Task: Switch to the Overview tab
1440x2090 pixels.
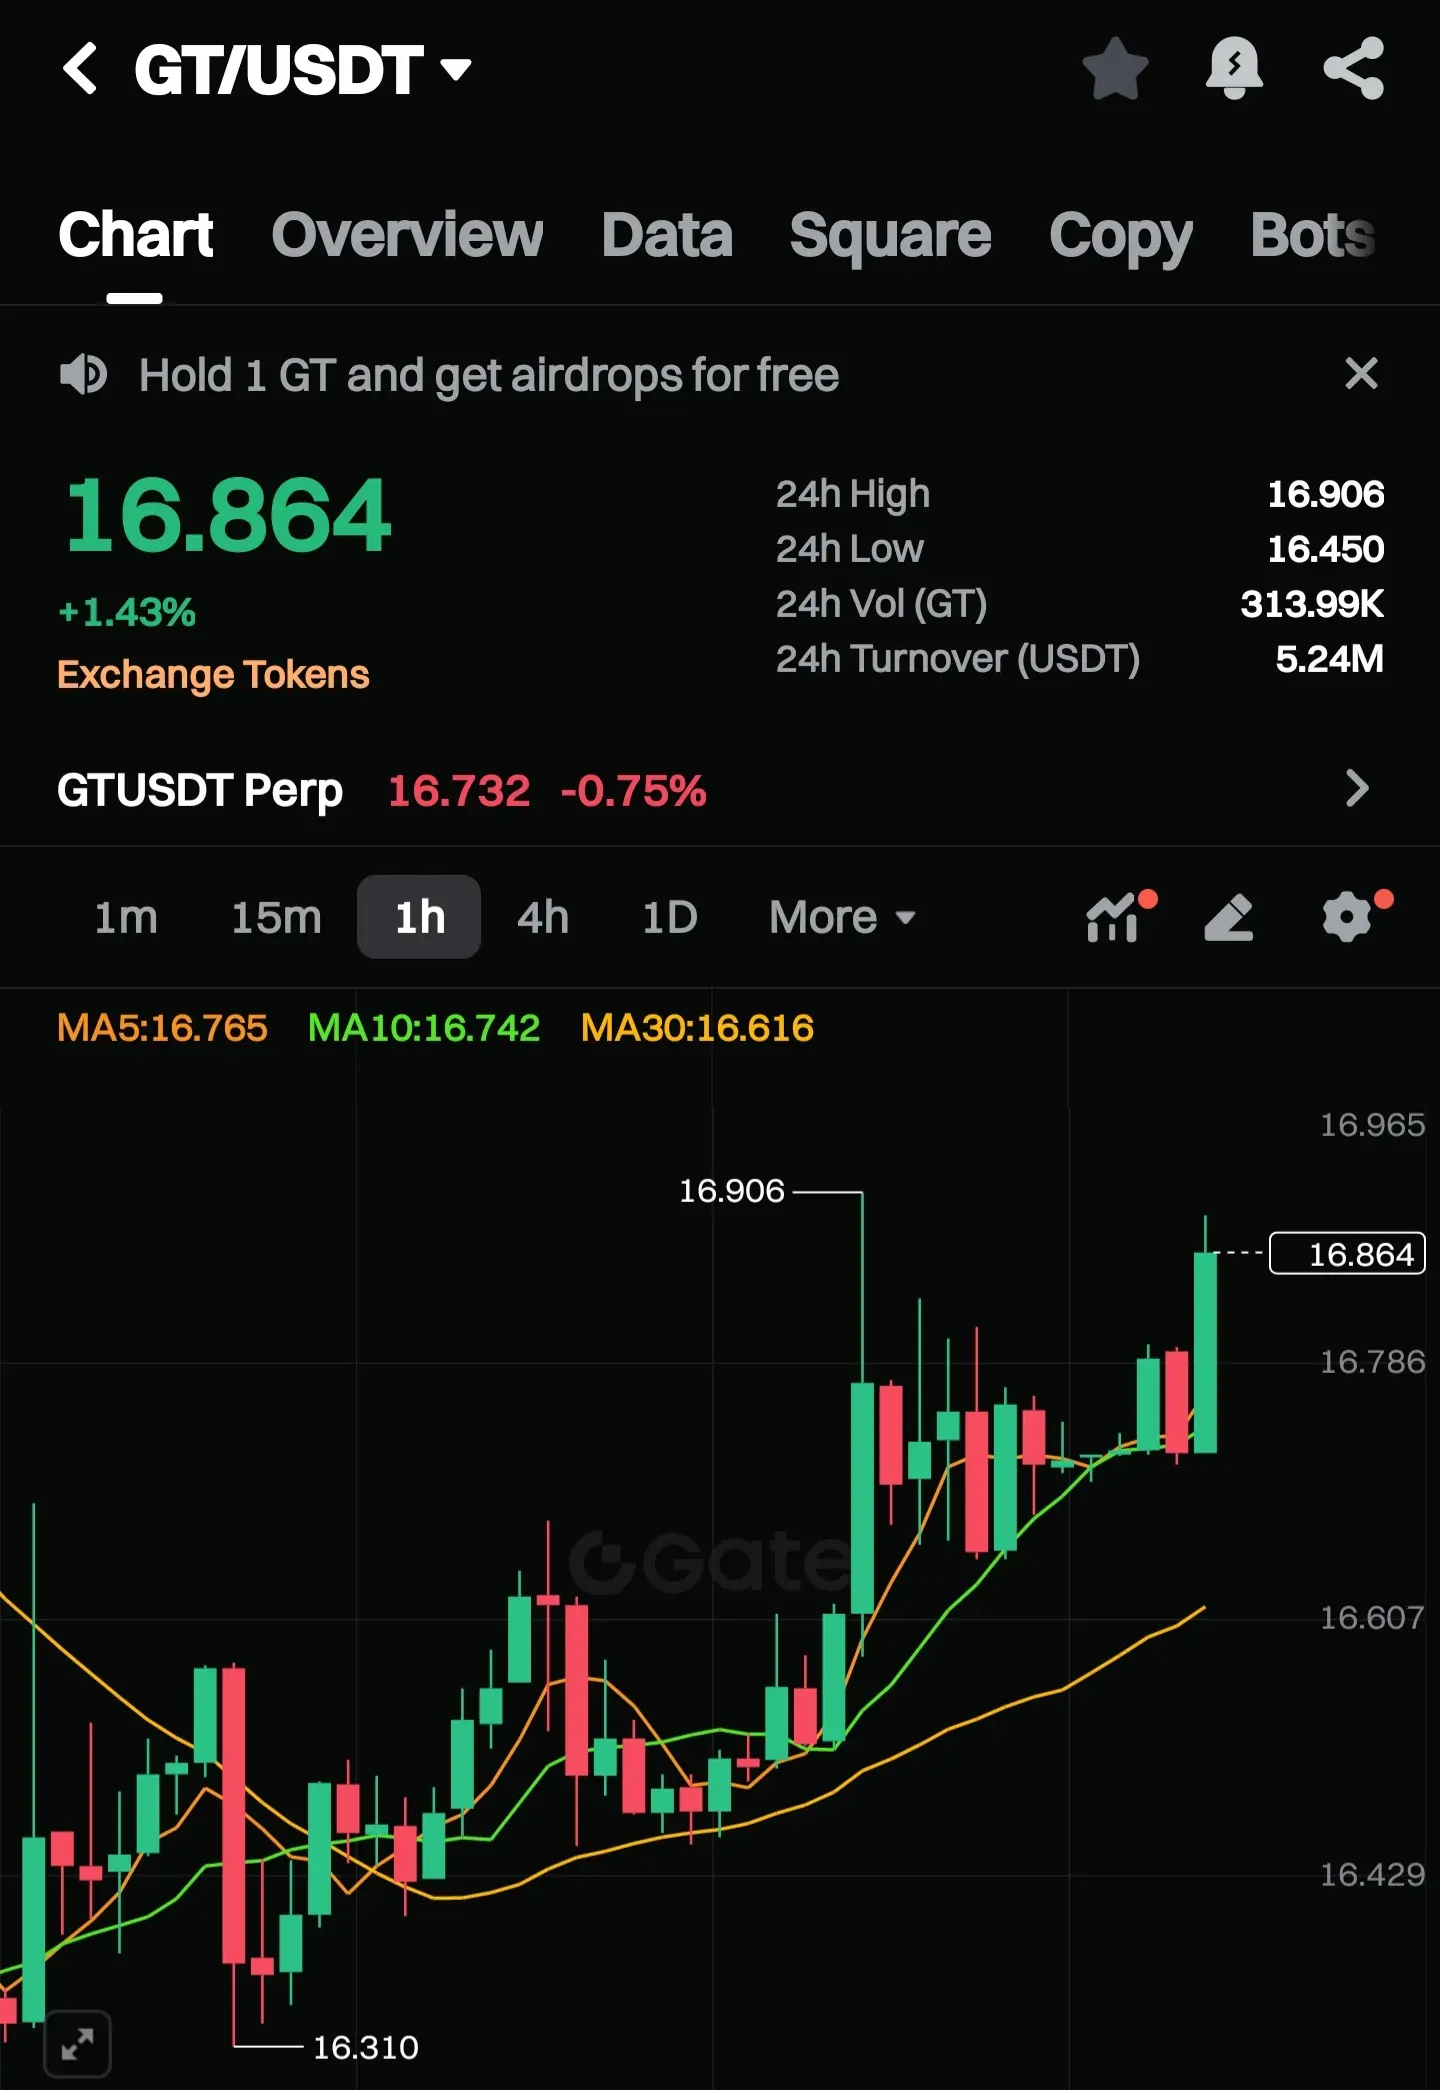Action: [407, 235]
